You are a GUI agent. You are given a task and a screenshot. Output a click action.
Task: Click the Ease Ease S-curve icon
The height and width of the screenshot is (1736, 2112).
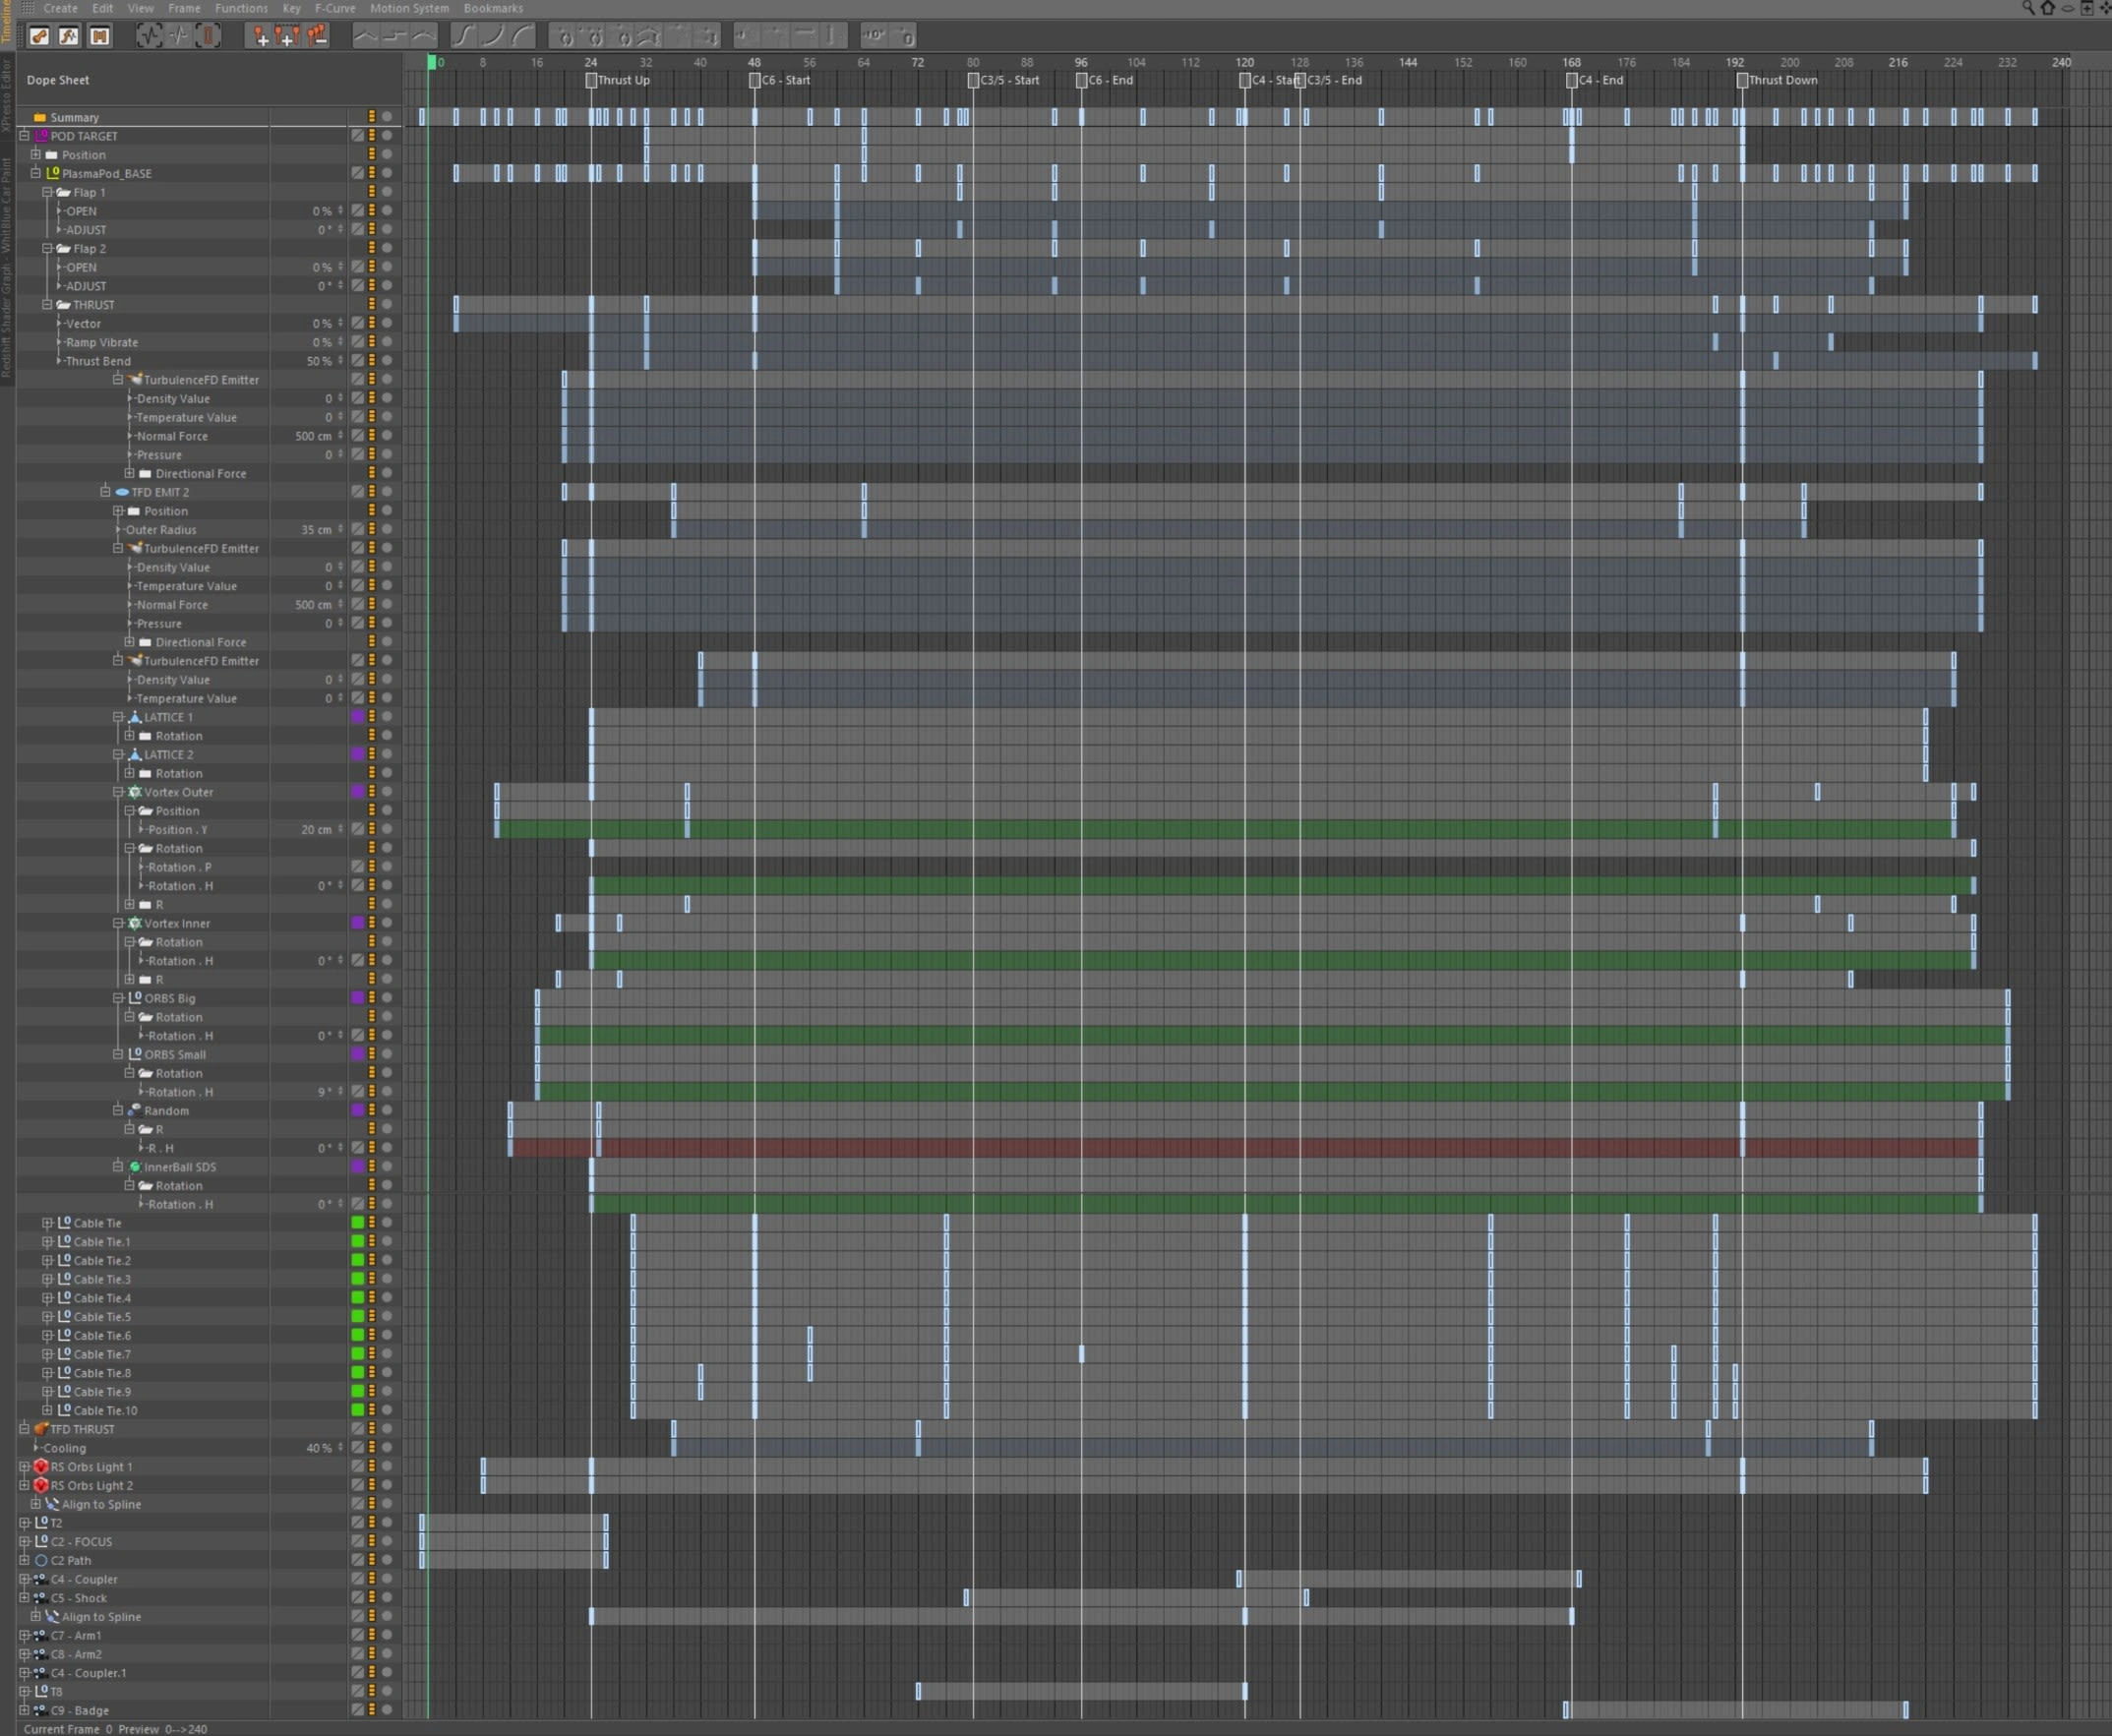tap(464, 36)
